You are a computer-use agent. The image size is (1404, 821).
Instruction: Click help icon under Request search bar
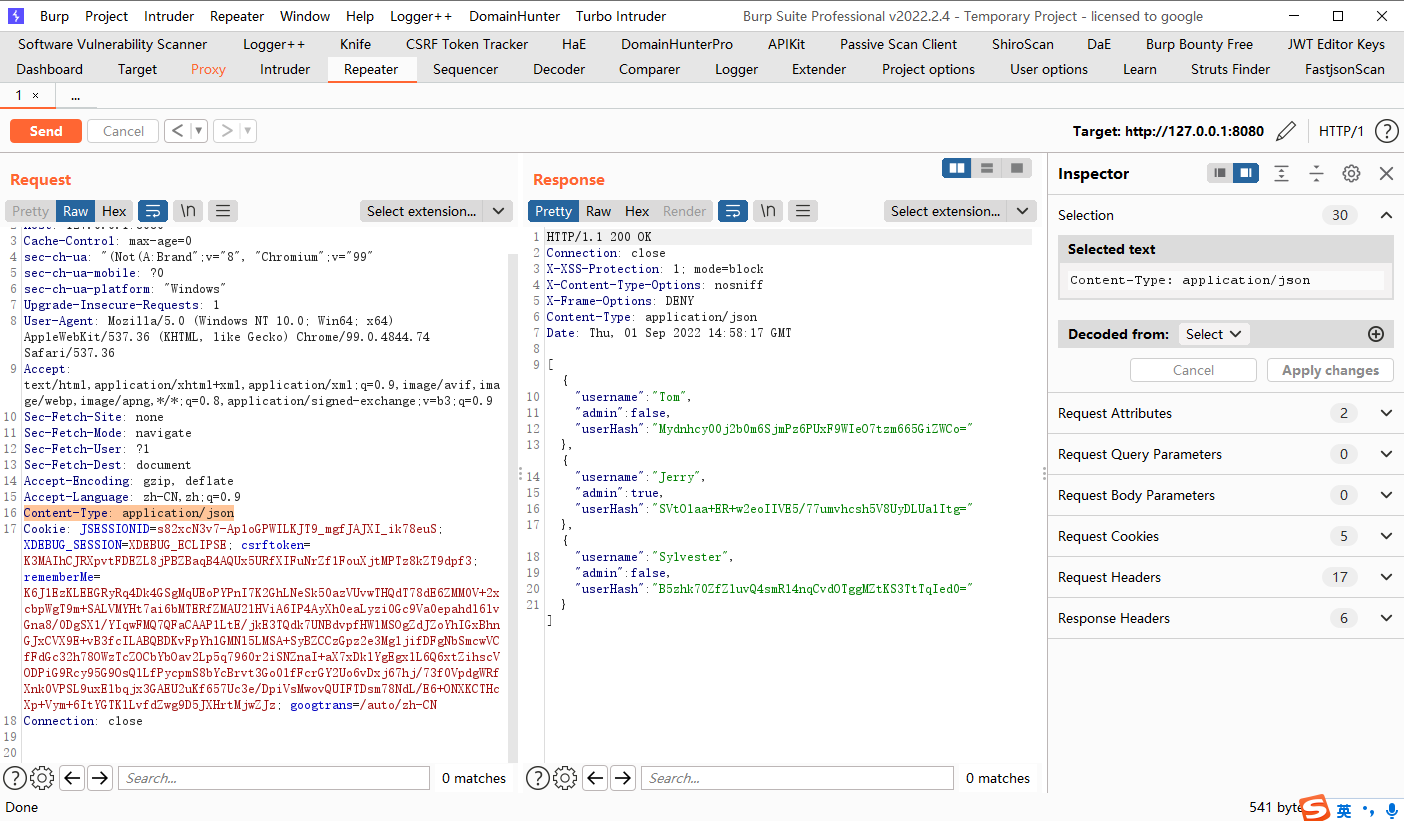pyautogui.click(x=15, y=778)
